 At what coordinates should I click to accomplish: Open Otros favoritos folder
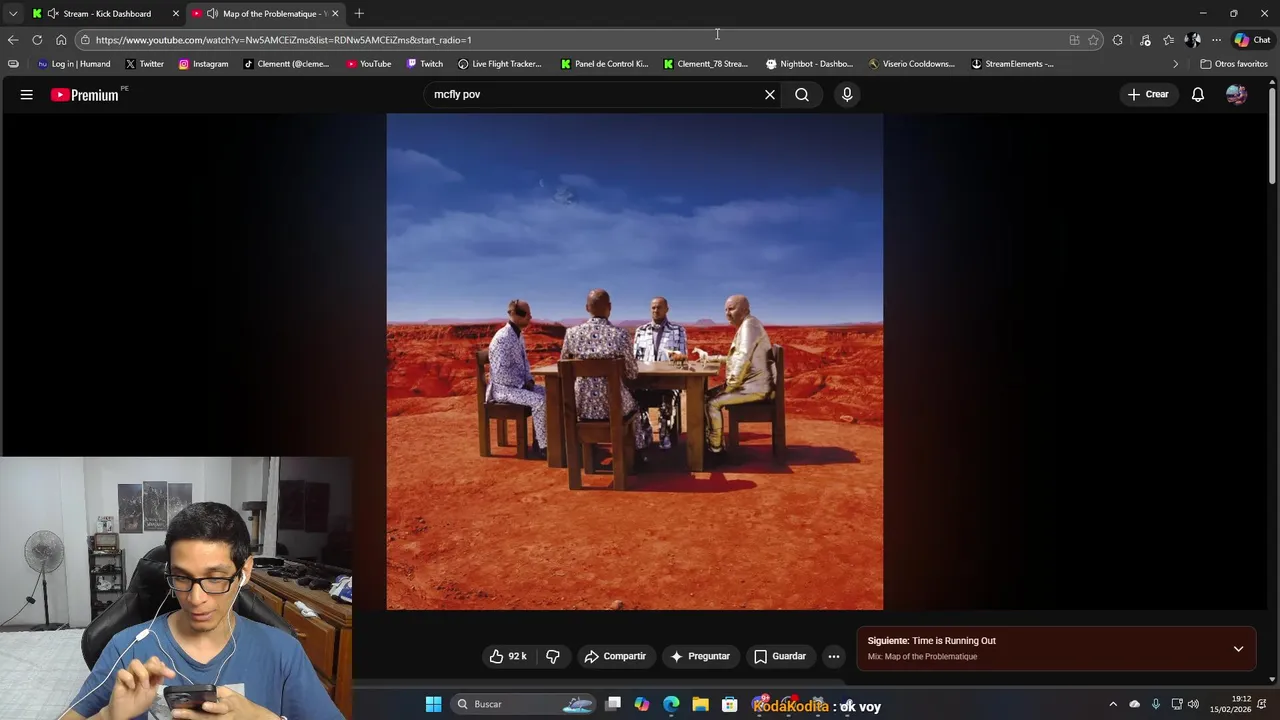(1234, 64)
